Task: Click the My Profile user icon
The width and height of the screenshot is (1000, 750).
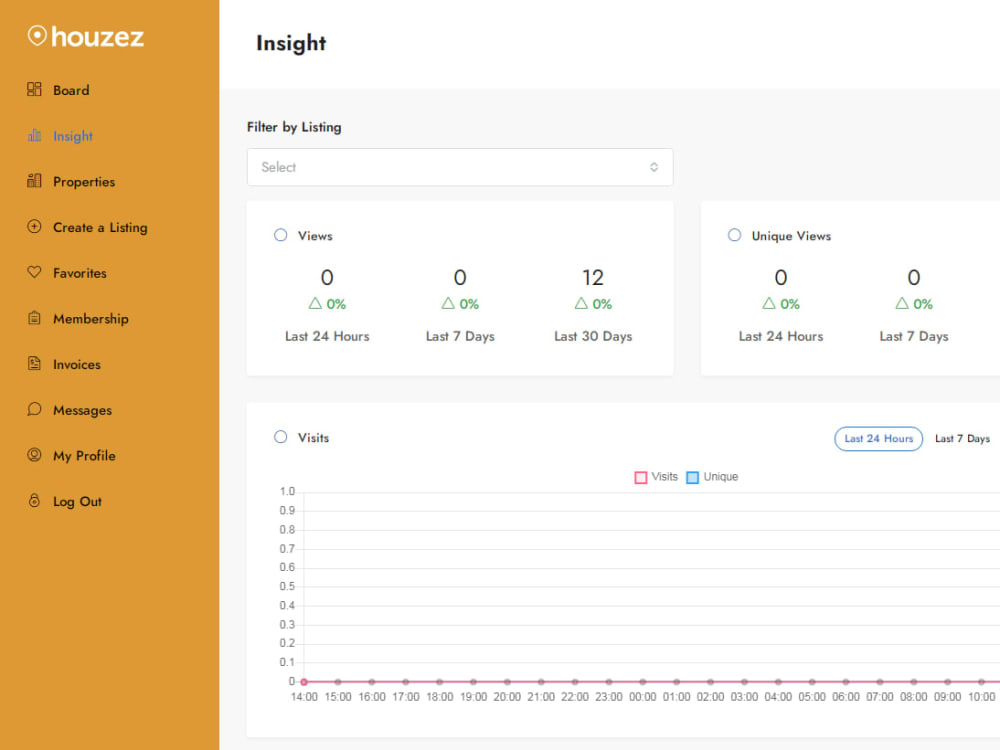Action: (34, 455)
